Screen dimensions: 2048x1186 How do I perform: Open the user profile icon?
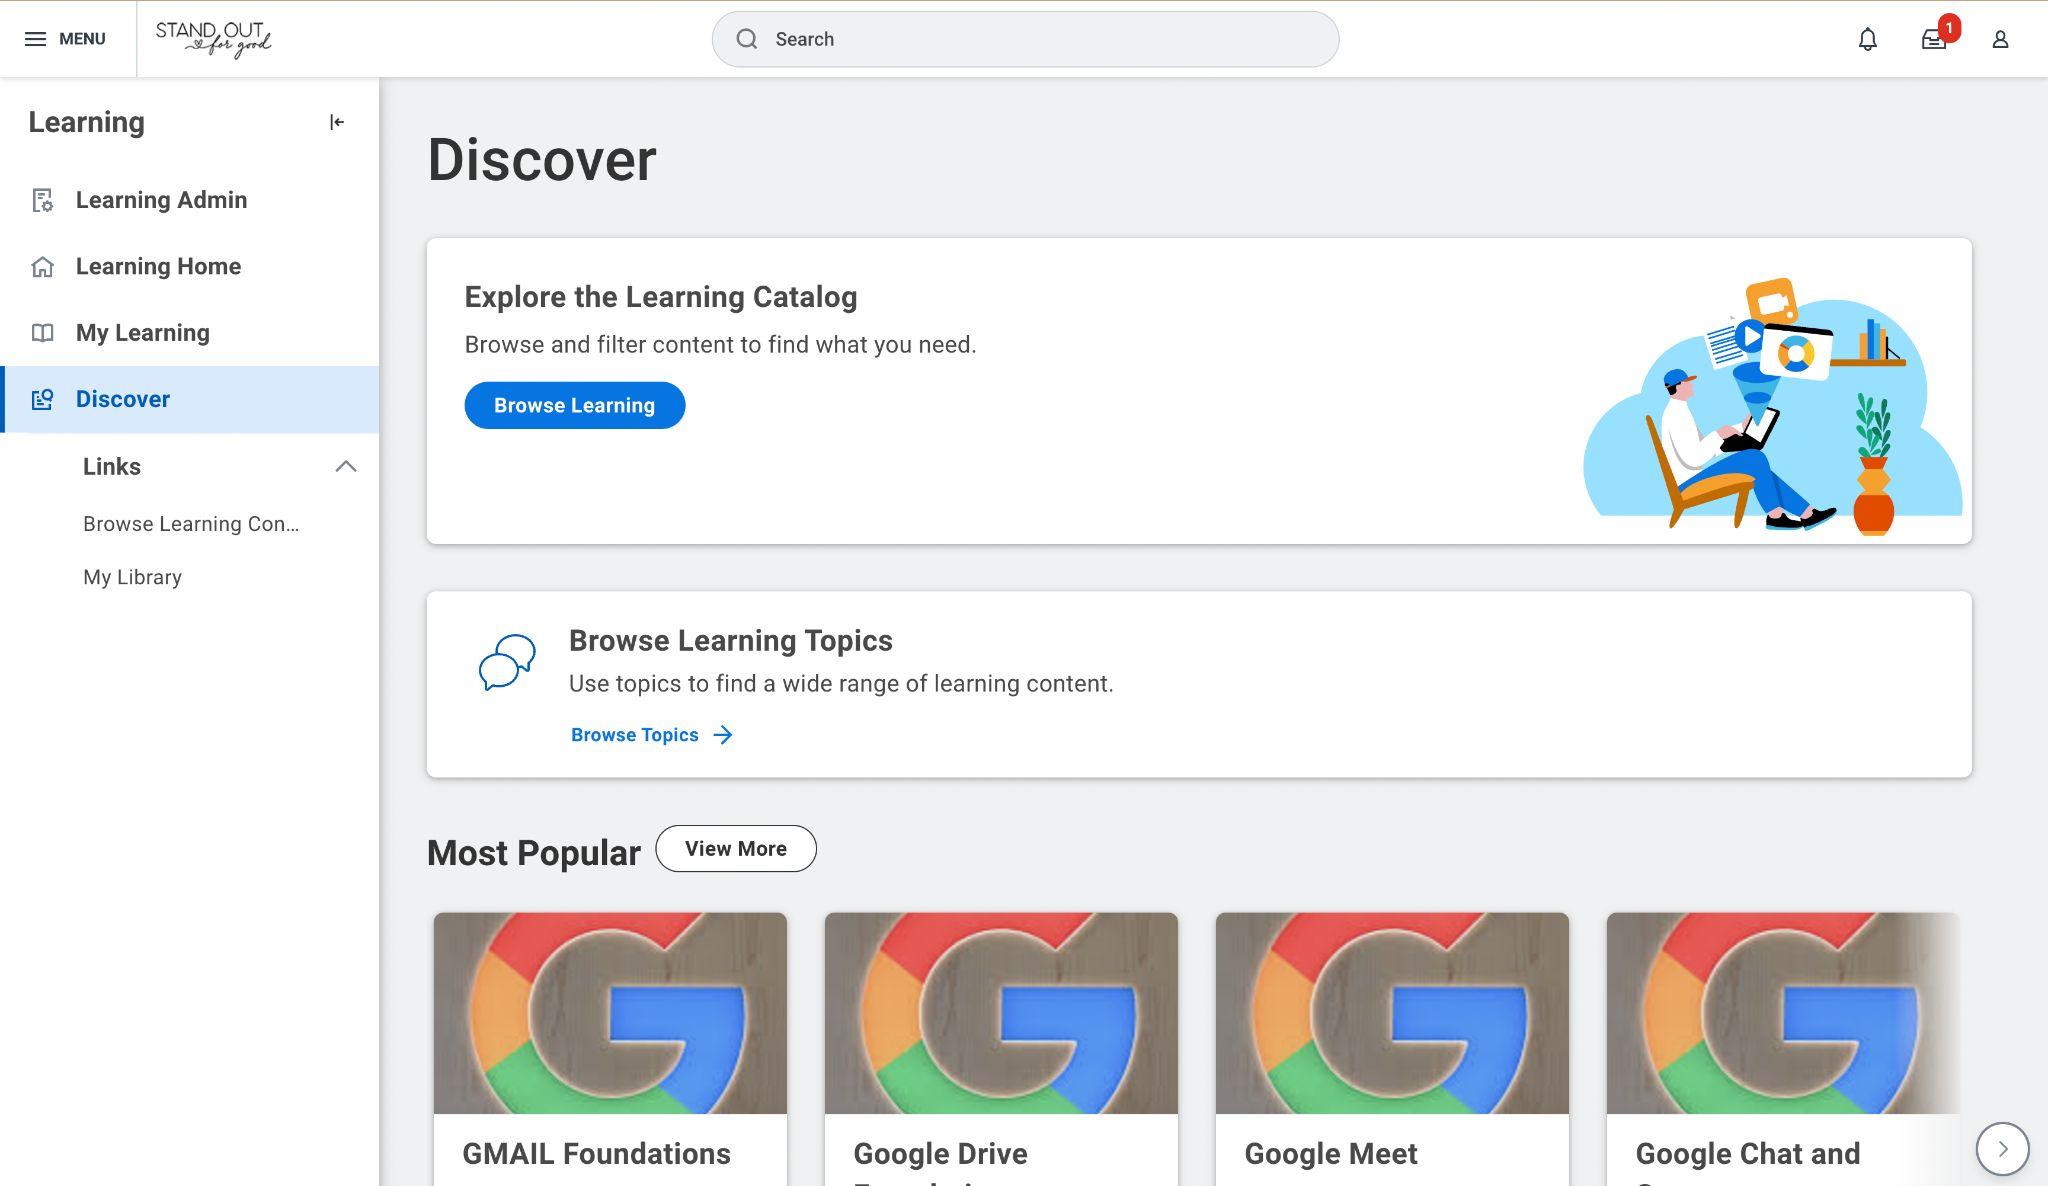[x=2000, y=39]
